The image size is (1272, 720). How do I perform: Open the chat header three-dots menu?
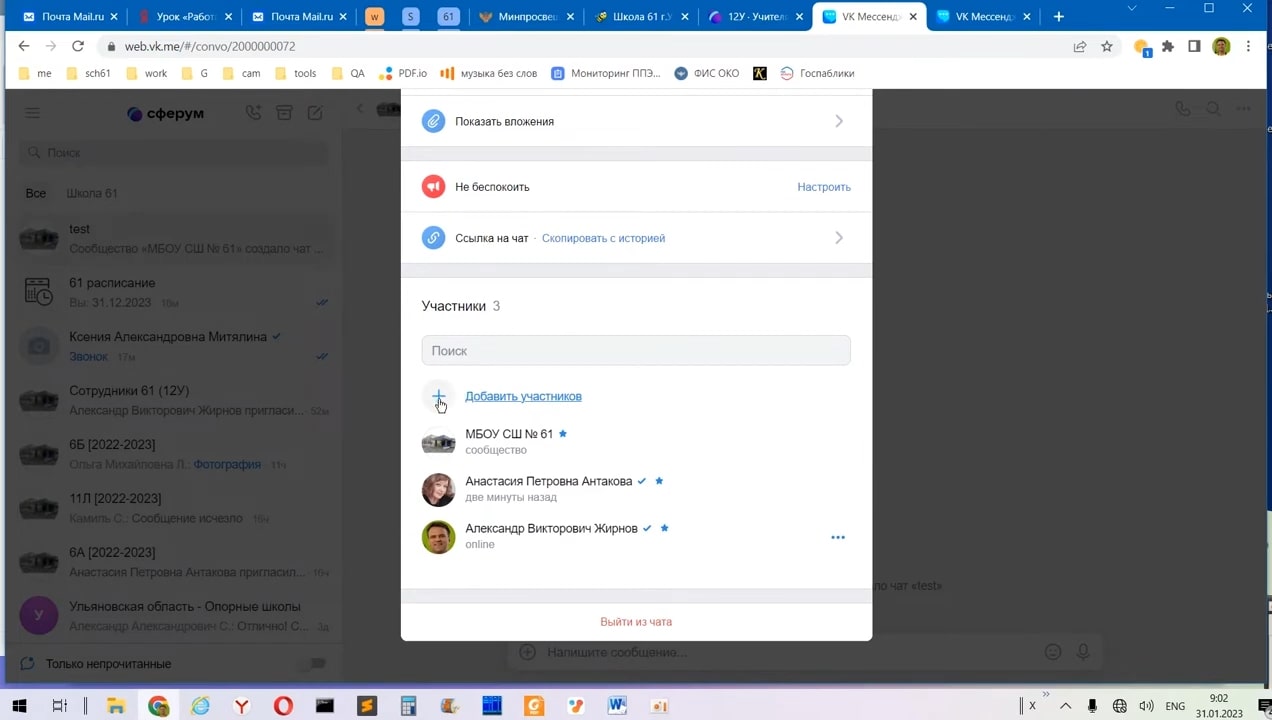click(x=1243, y=109)
